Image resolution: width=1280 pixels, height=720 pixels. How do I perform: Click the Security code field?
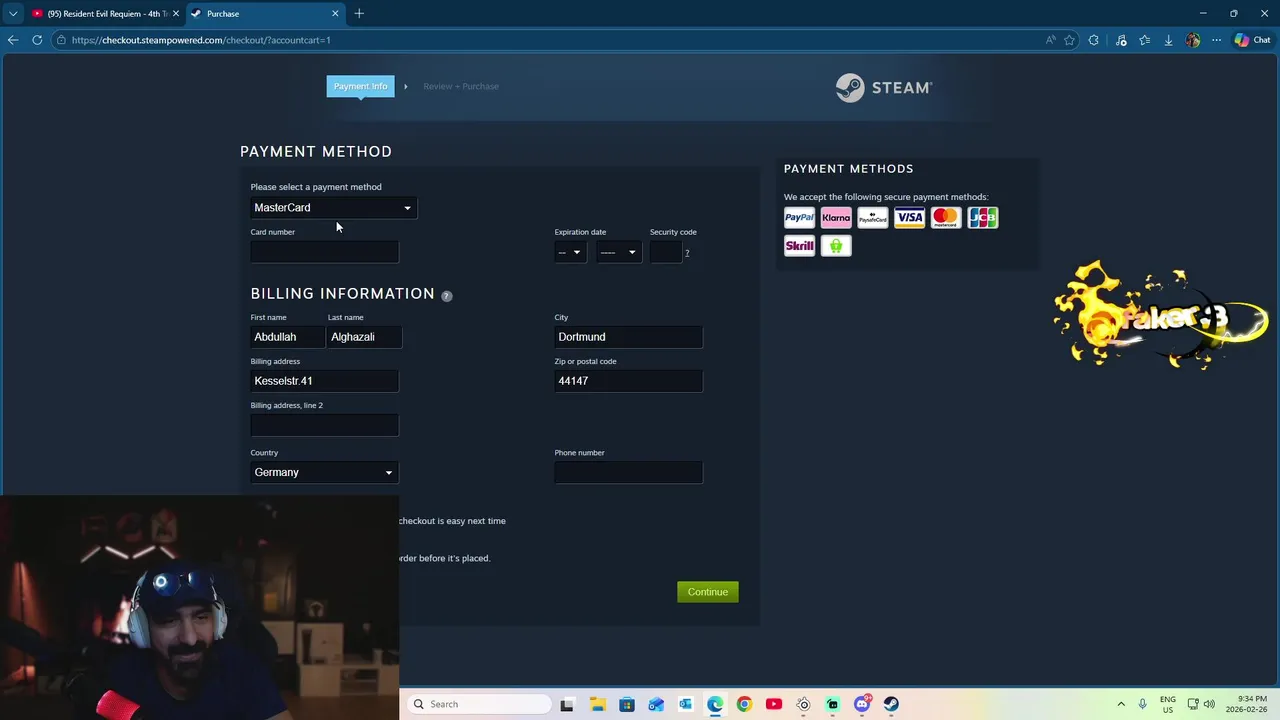(x=665, y=252)
